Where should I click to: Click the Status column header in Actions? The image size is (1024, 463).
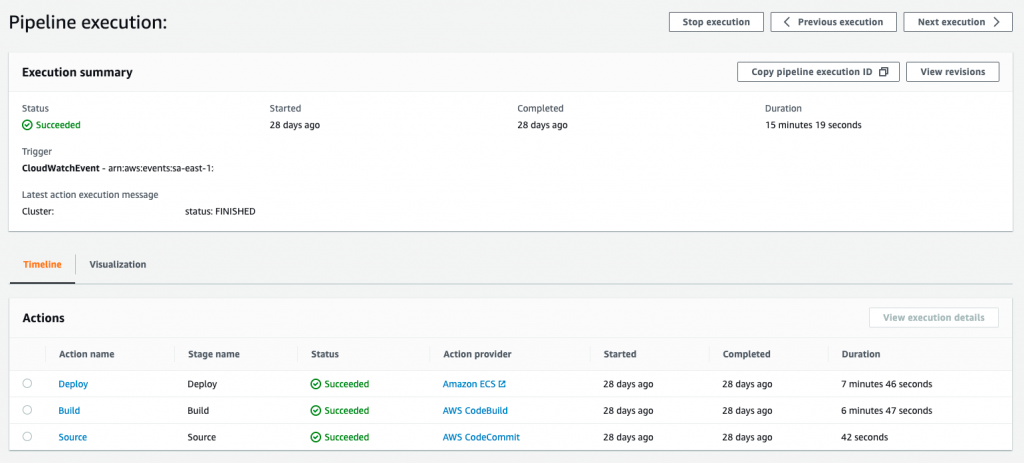coord(325,354)
